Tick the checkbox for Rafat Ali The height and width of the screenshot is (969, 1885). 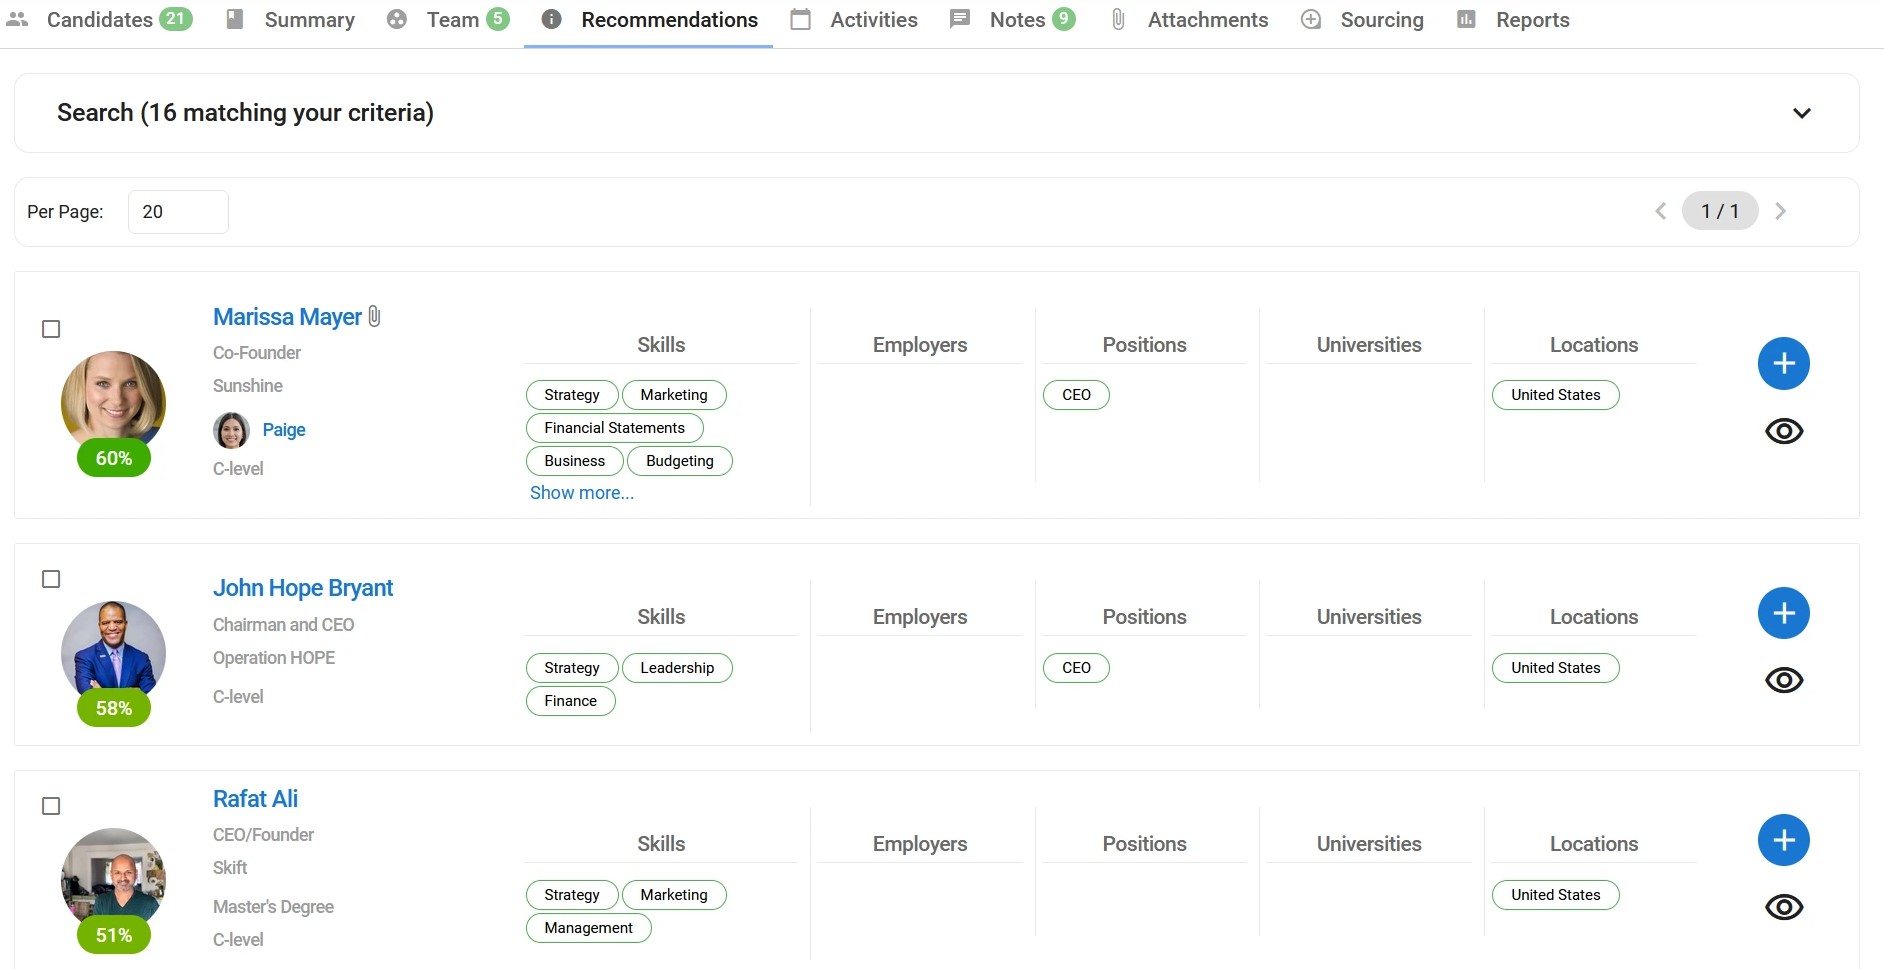tap(51, 806)
